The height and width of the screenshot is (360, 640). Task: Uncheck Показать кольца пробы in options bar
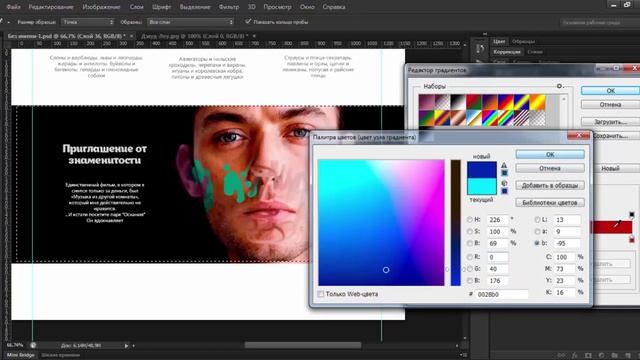(x=248, y=22)
